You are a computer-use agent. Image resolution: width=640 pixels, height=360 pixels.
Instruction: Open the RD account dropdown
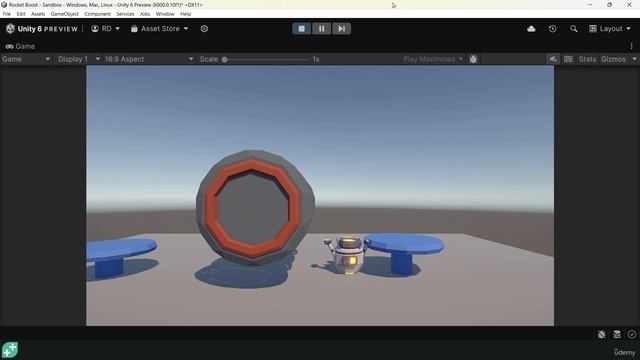105,29
